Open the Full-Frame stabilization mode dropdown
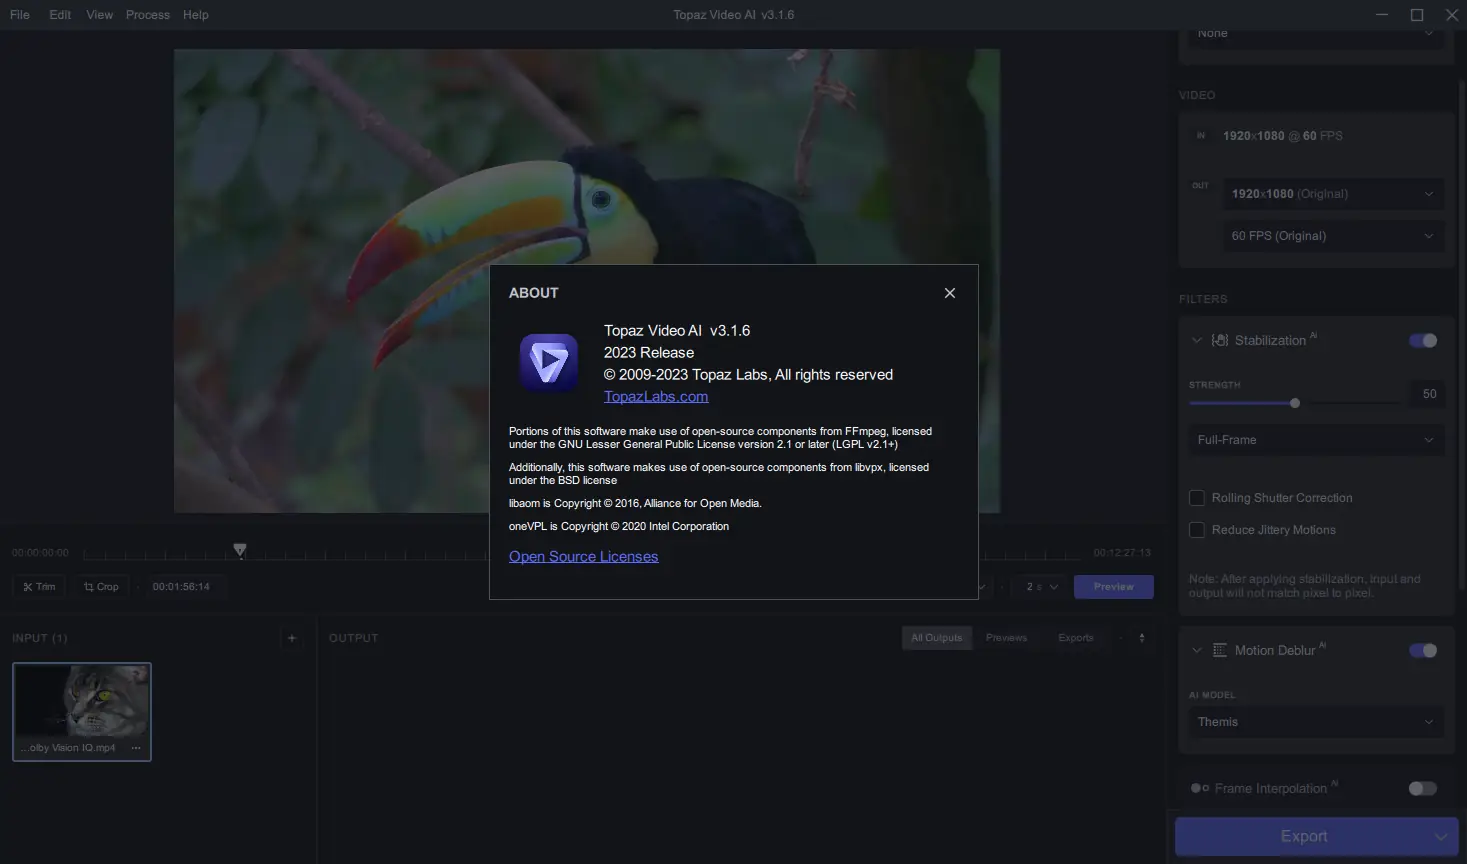 point(1316,440)
